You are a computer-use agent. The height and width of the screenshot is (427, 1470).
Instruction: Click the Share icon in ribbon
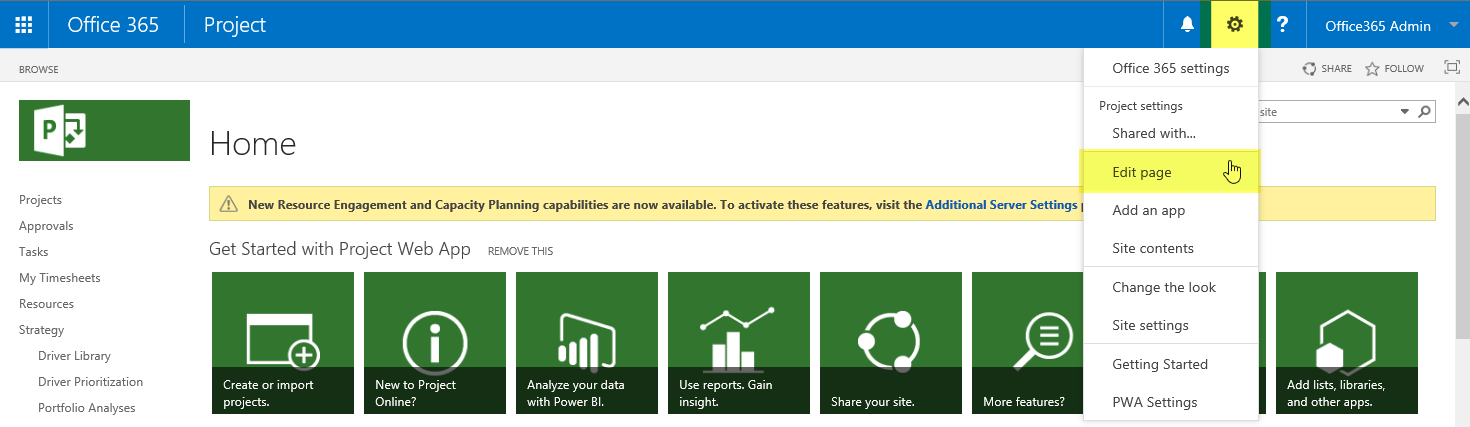click(1308, 69)
